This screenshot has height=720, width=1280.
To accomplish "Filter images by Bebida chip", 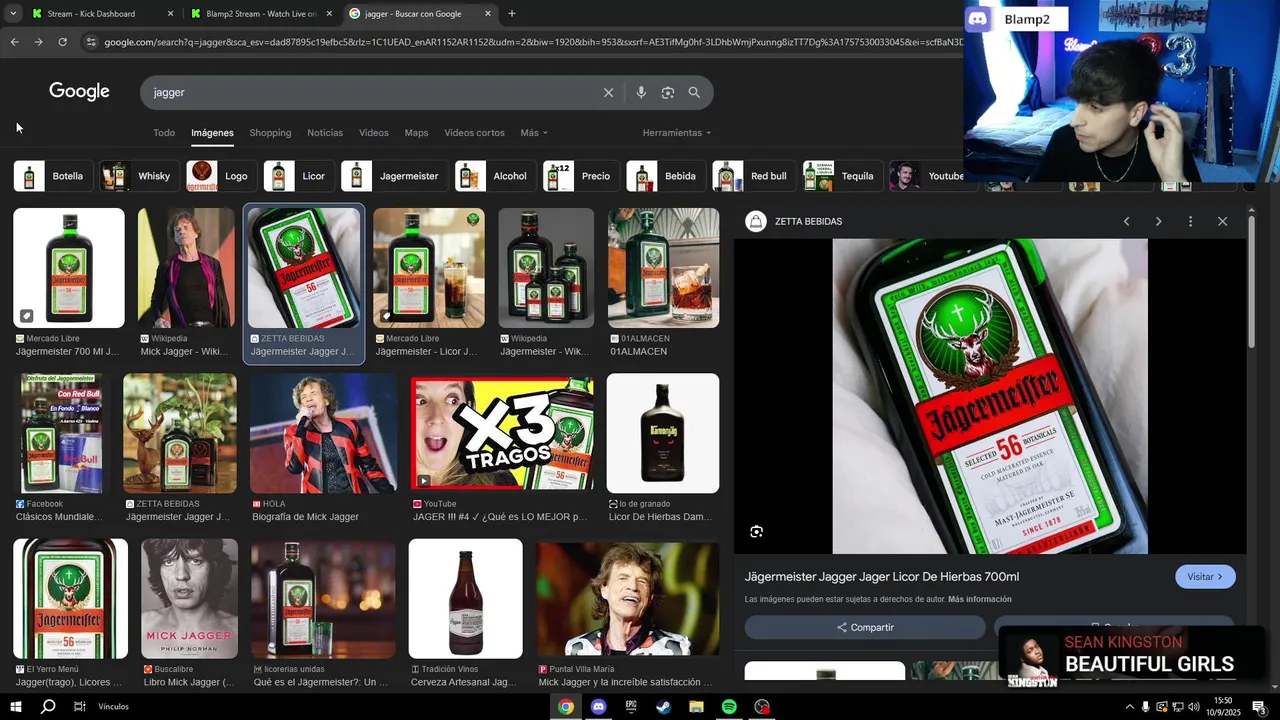I will [x=666, y=176].
